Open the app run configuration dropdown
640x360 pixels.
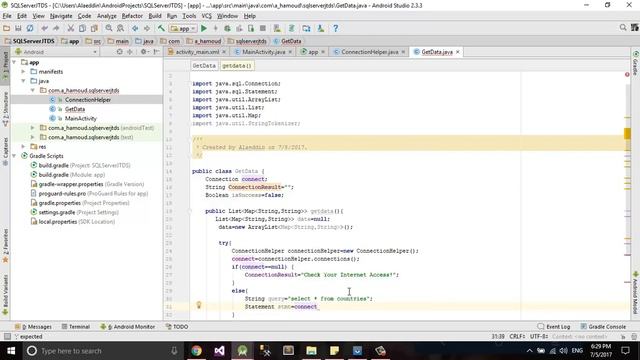coord(183,29)
